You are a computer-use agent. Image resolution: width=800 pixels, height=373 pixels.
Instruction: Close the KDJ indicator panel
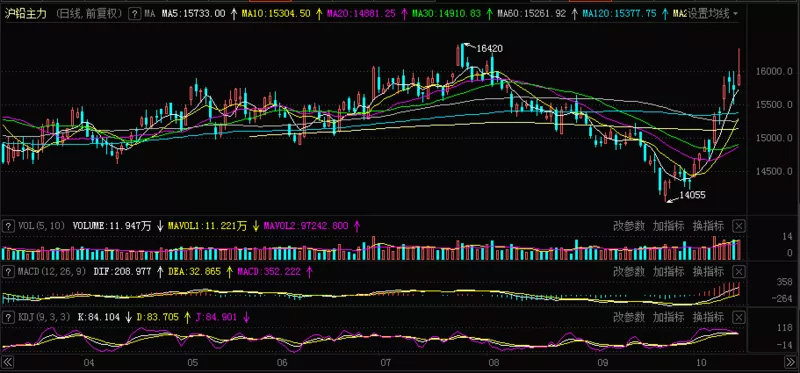pyautogui.click(x=739, y=317)
